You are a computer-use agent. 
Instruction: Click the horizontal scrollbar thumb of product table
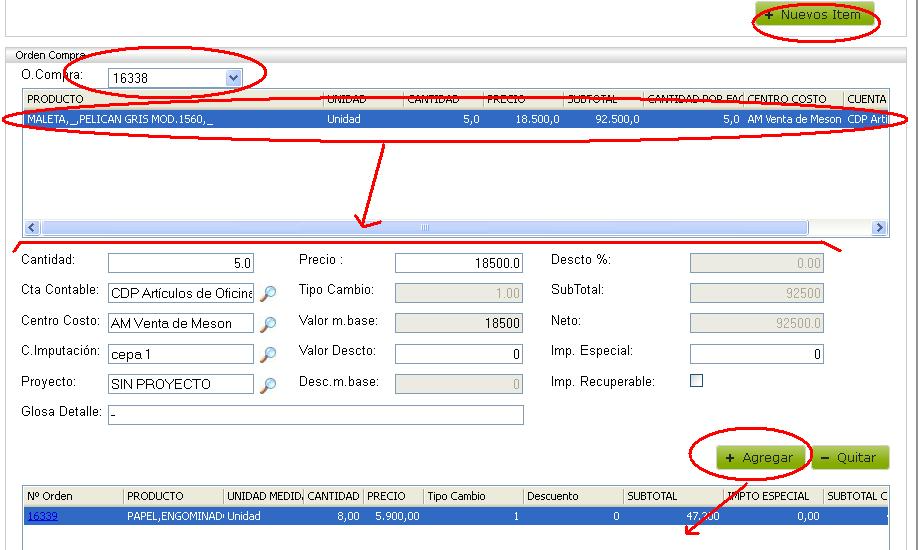click(x=424, y=227)
